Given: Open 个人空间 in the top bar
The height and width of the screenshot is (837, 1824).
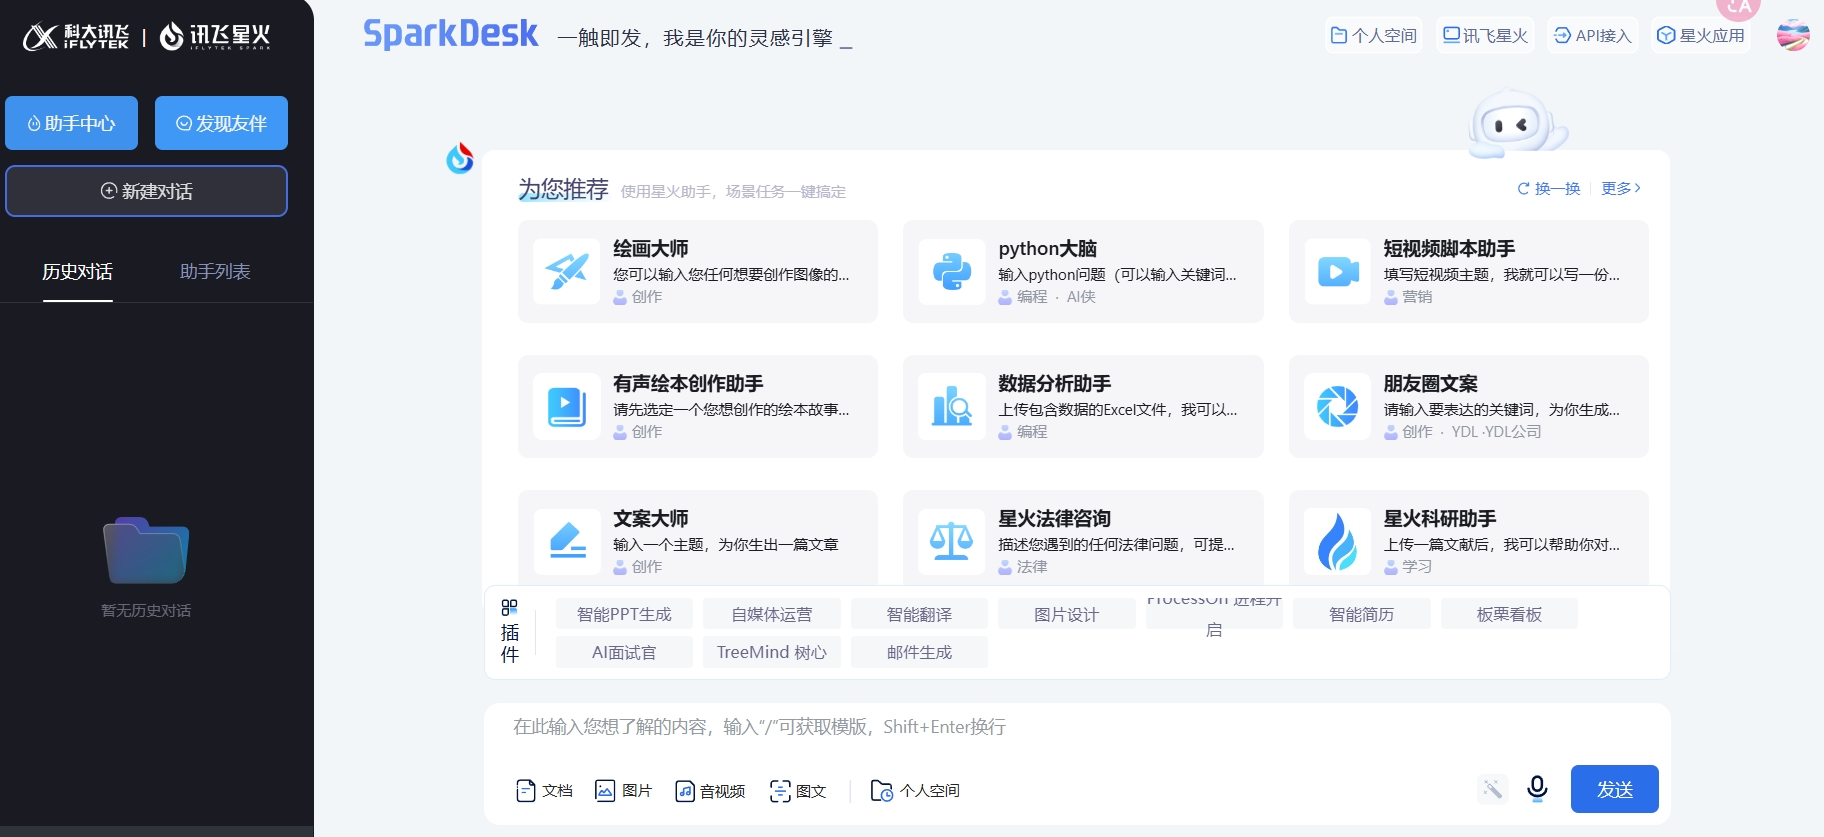Looking at the screenshot, I should (1374, 35).
